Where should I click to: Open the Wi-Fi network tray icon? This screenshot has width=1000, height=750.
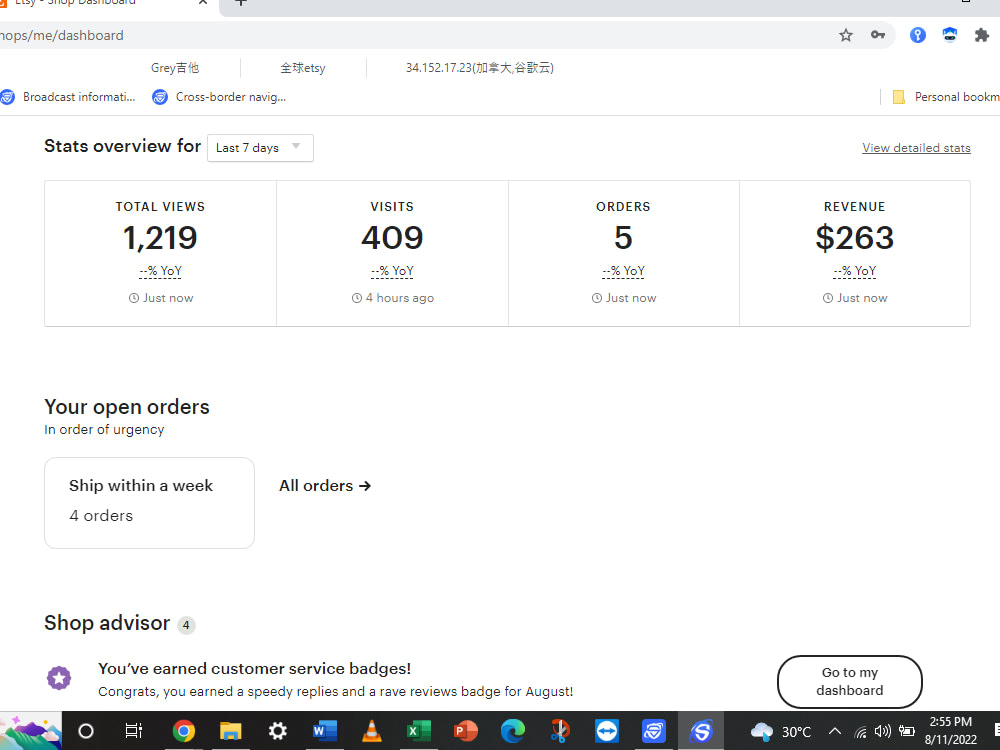click(x=861, y=732)
